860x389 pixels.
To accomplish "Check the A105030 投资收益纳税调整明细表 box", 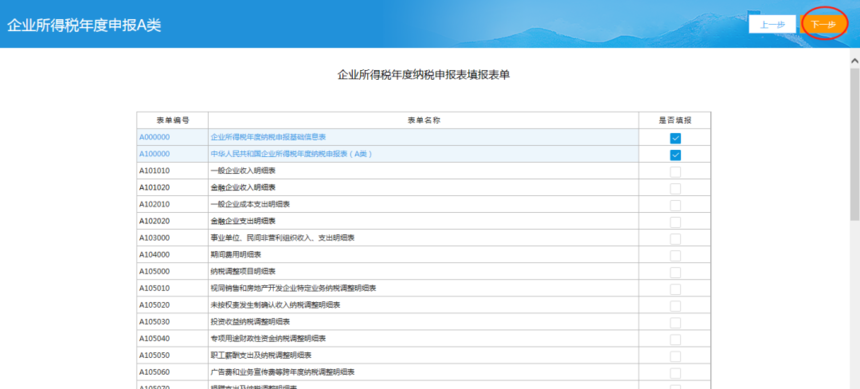I will [675, 323].
